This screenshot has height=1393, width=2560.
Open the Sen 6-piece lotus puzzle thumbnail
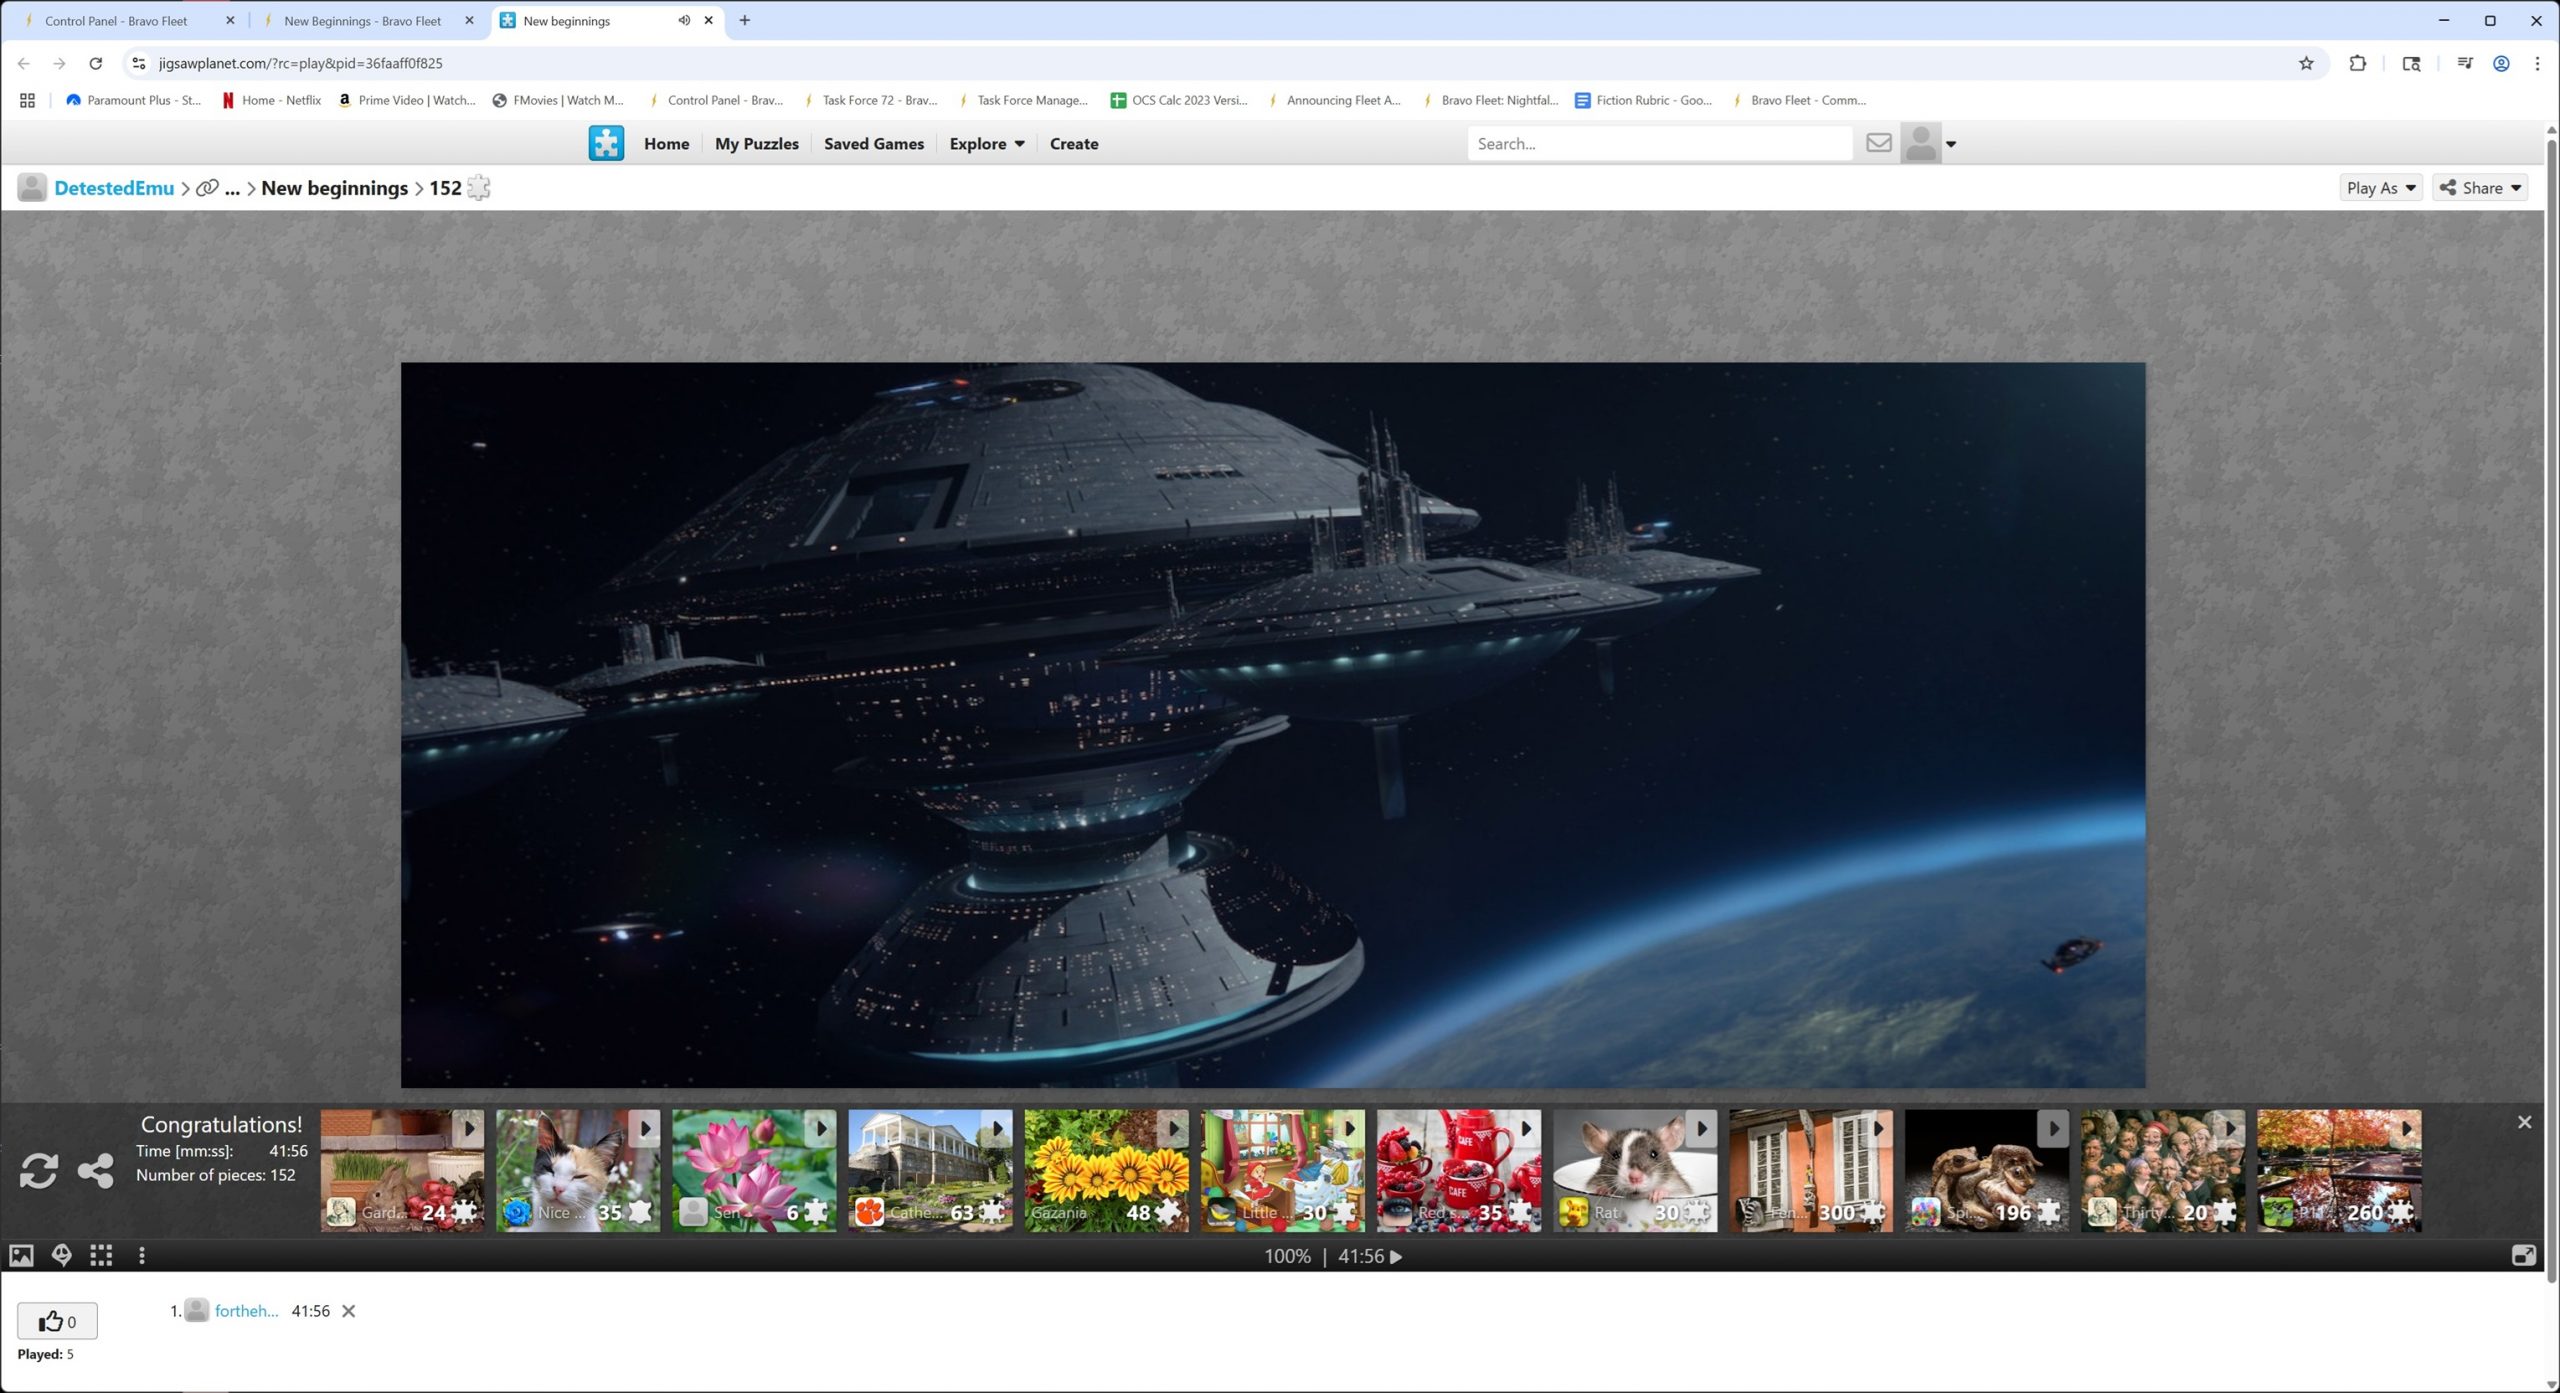coord(754,1170)
